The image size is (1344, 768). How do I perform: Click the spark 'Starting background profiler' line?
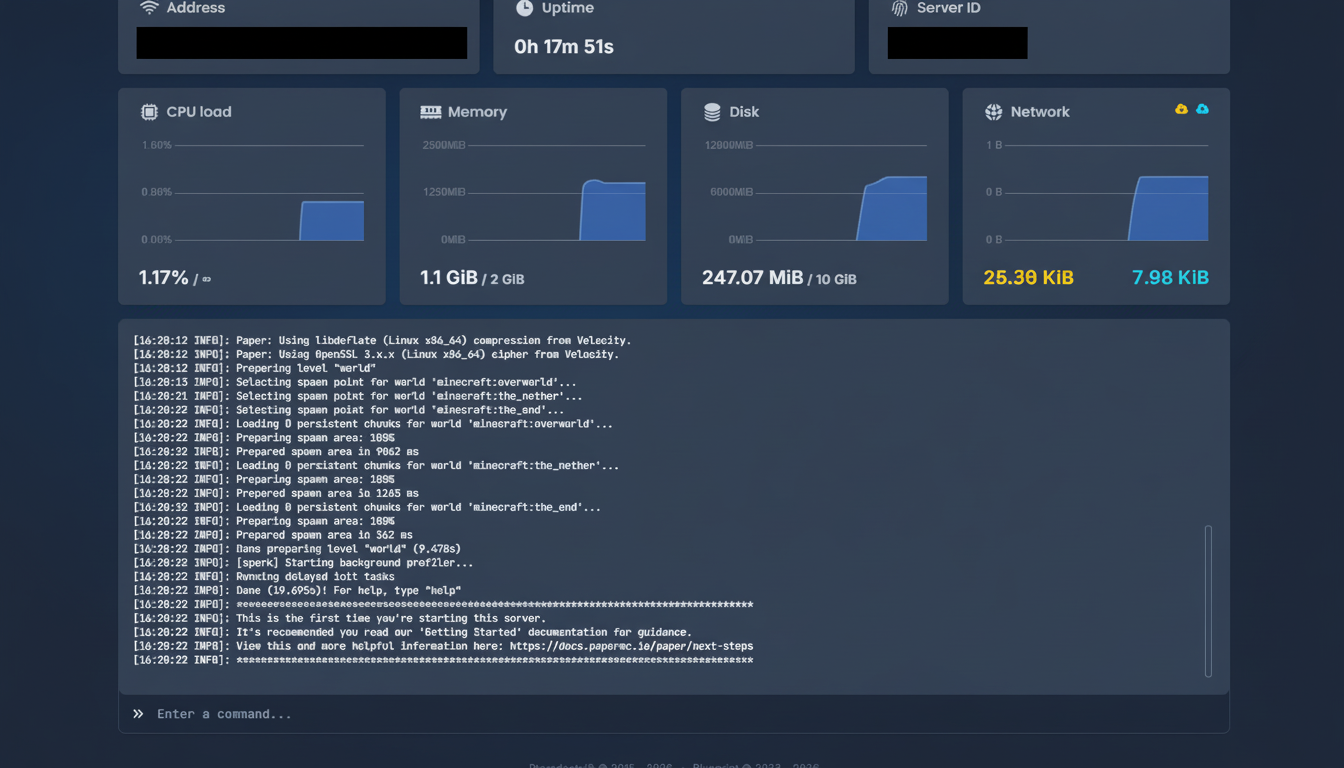(x=303, y=564)
